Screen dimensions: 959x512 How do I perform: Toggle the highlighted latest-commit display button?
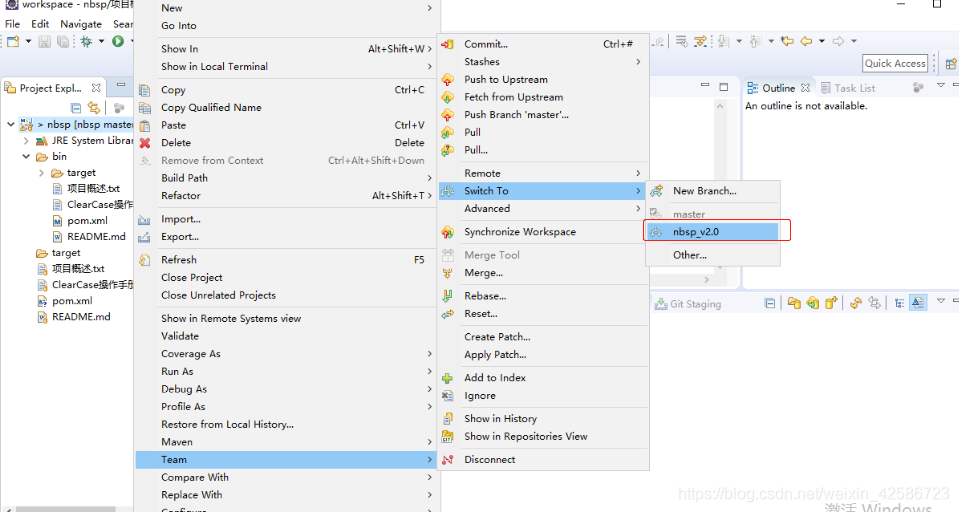coord(918,302)
